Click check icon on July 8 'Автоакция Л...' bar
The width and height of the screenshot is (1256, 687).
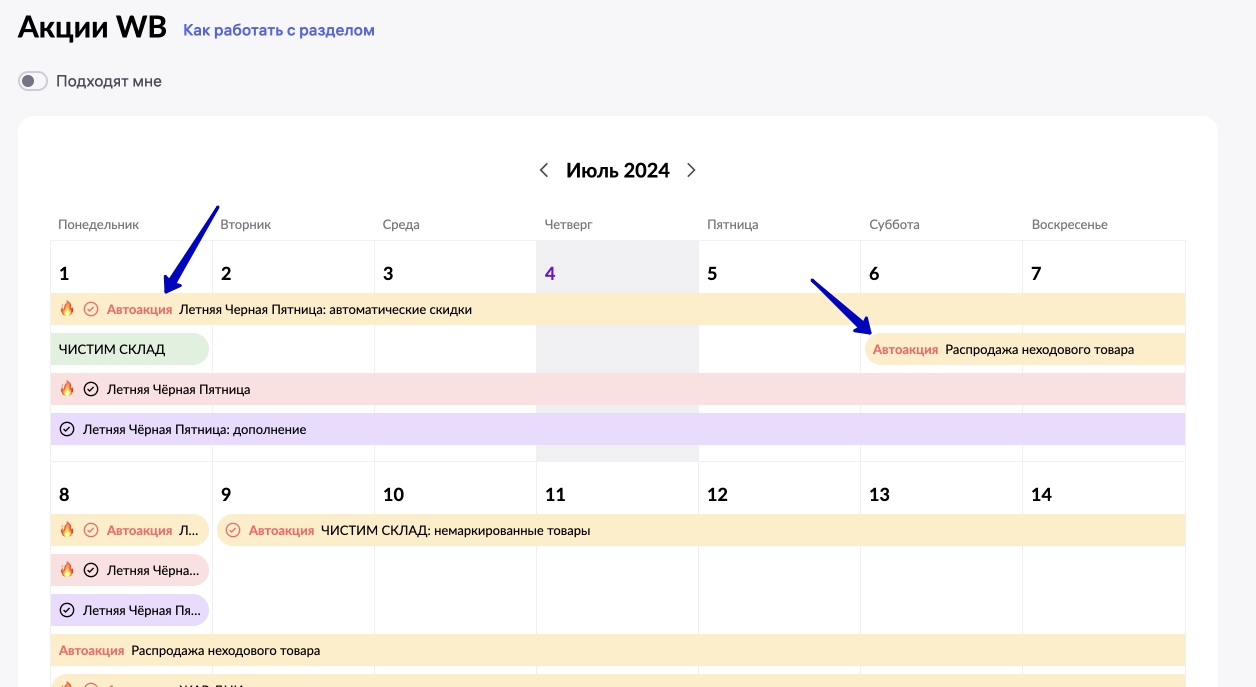91,530
